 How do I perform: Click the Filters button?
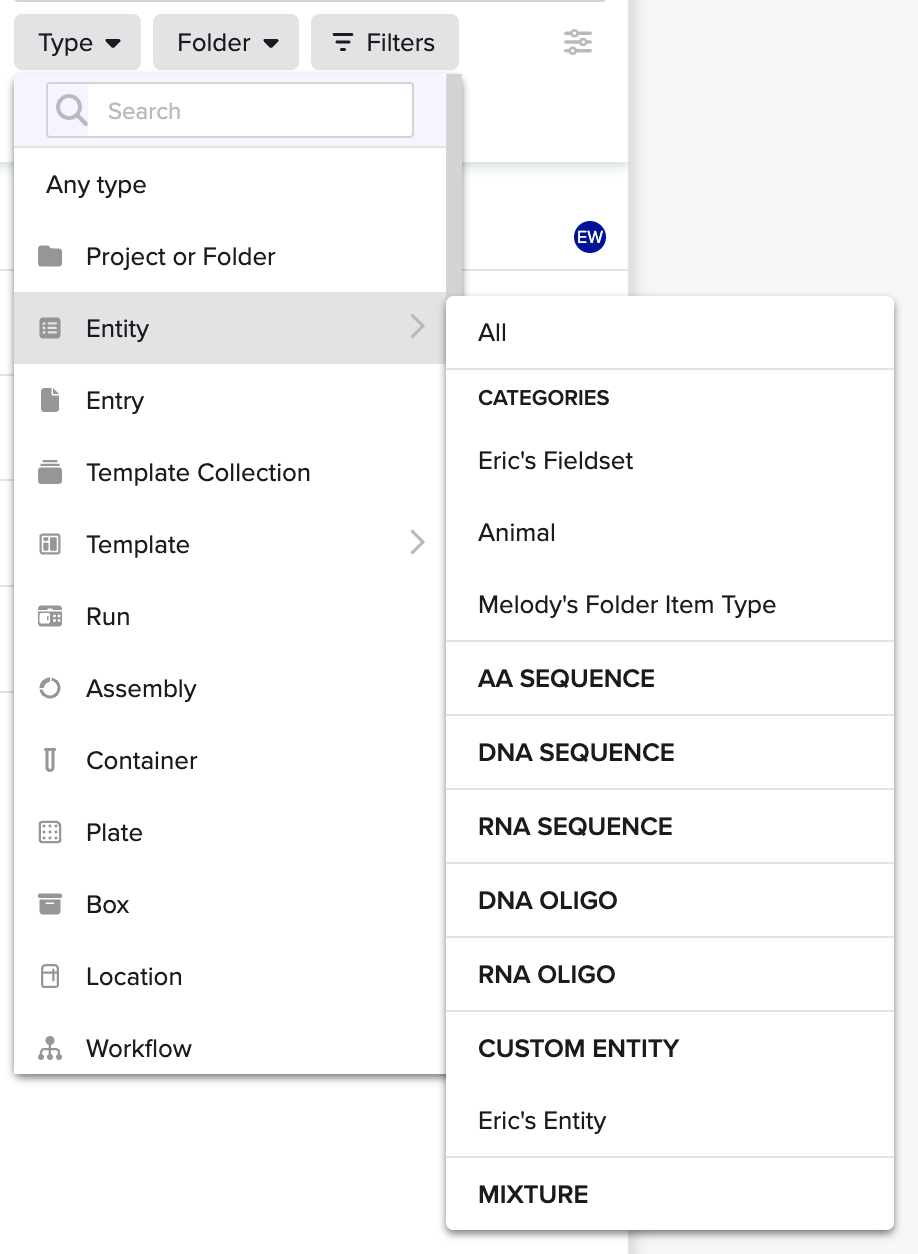coord(385,43)
